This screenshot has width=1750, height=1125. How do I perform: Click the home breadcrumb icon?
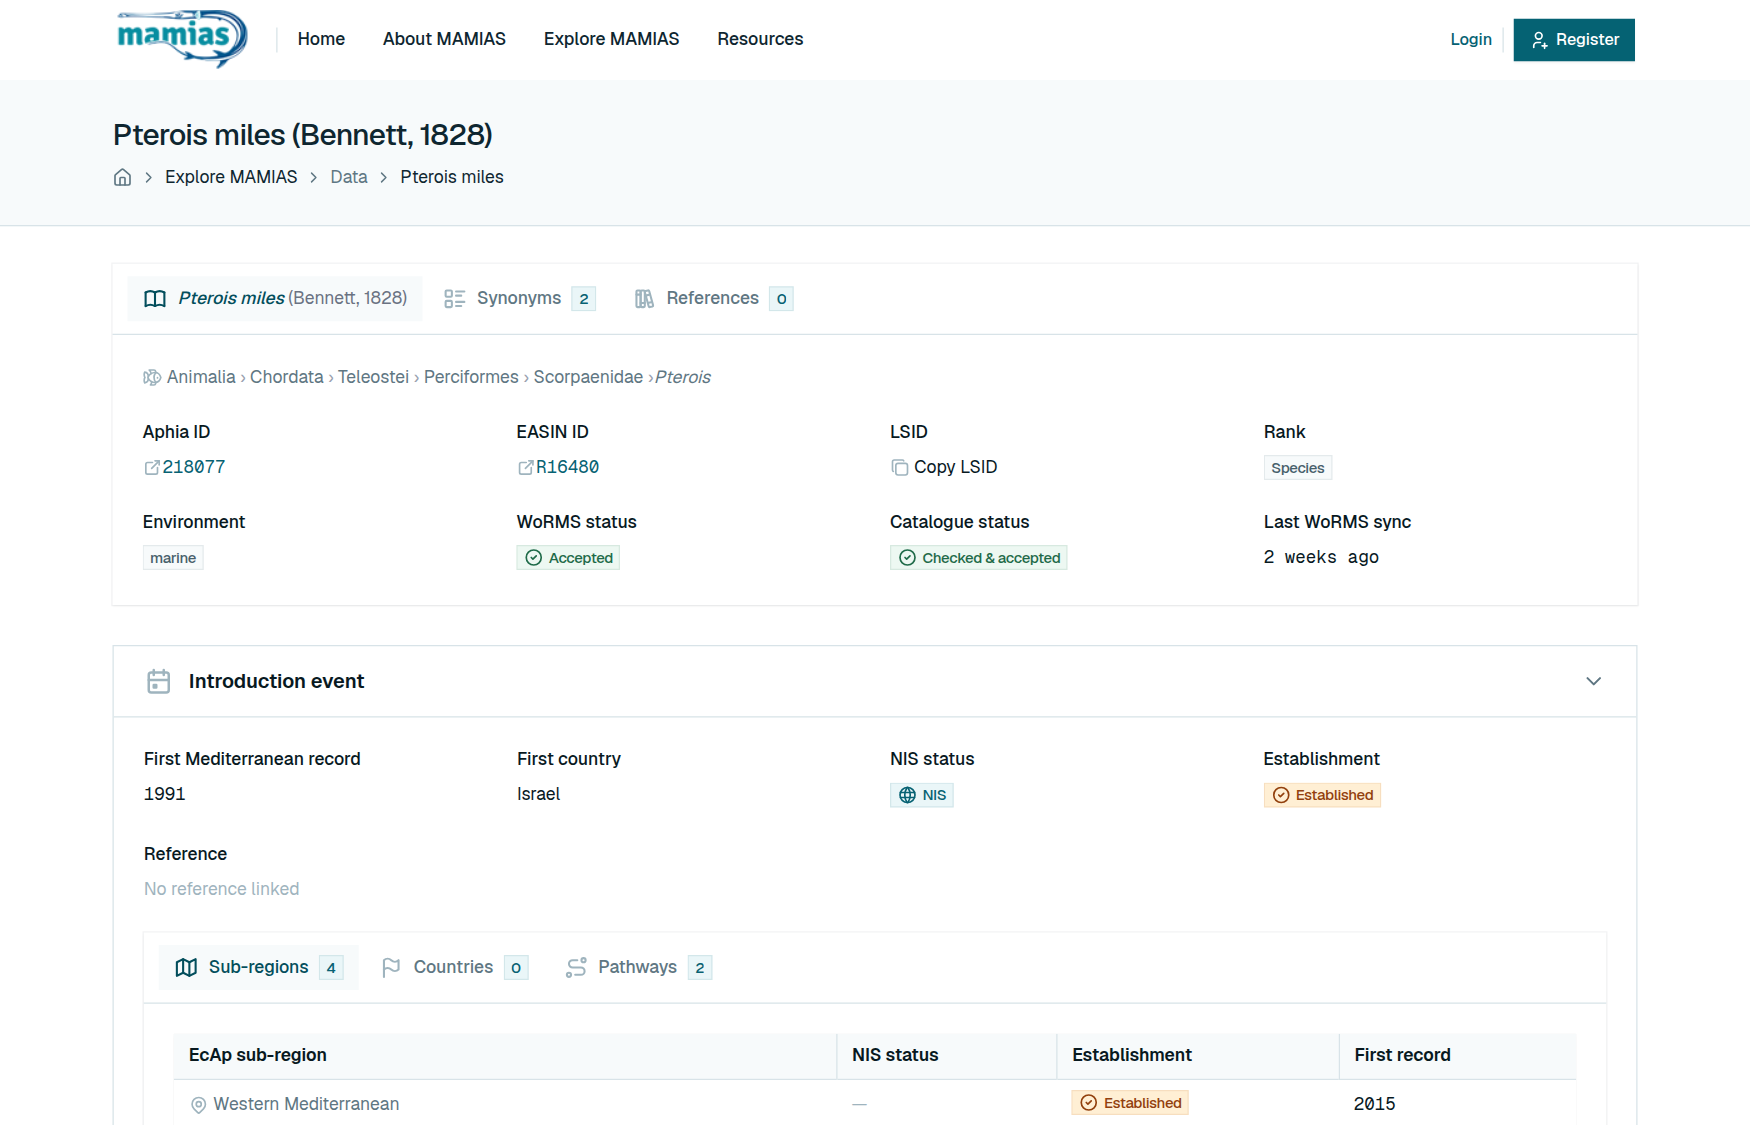[122, 177]
